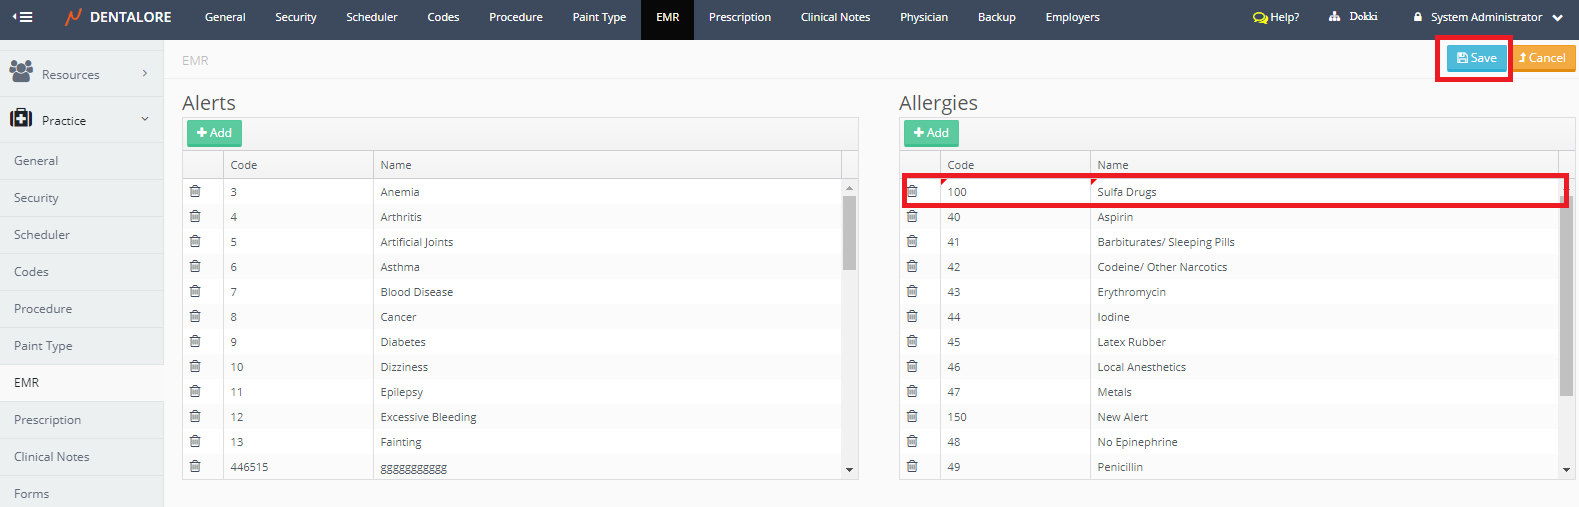Delete the Anemia alert row
This screenshot has width=1579, height=507.
point(195,191)
